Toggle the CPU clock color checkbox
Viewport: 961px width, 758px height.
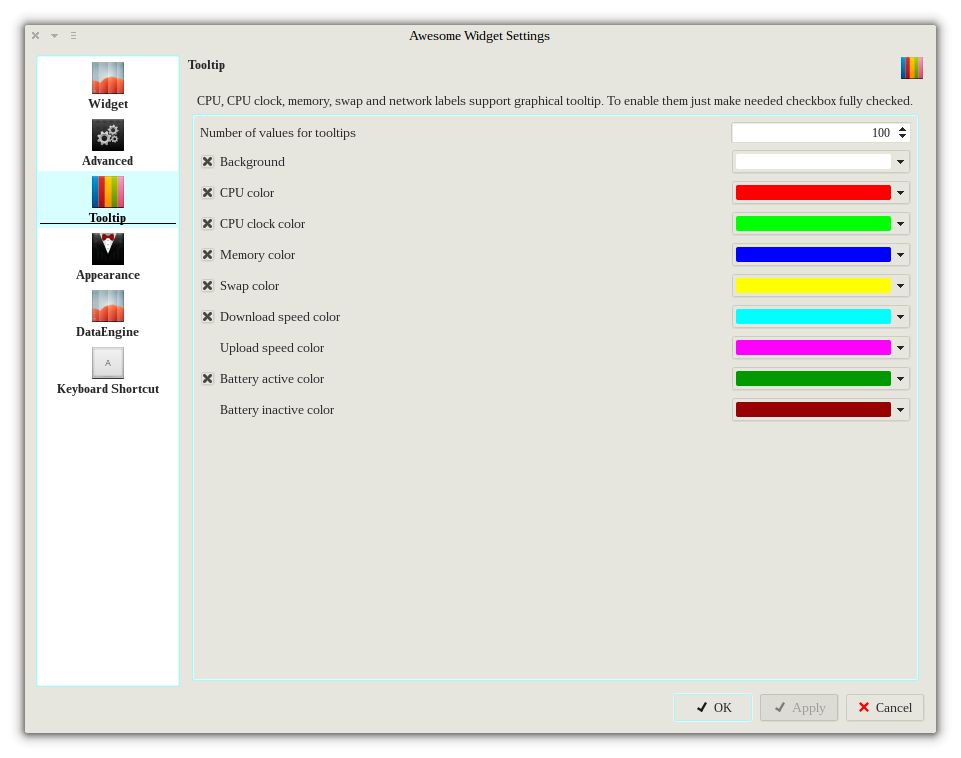pos(208,224)
